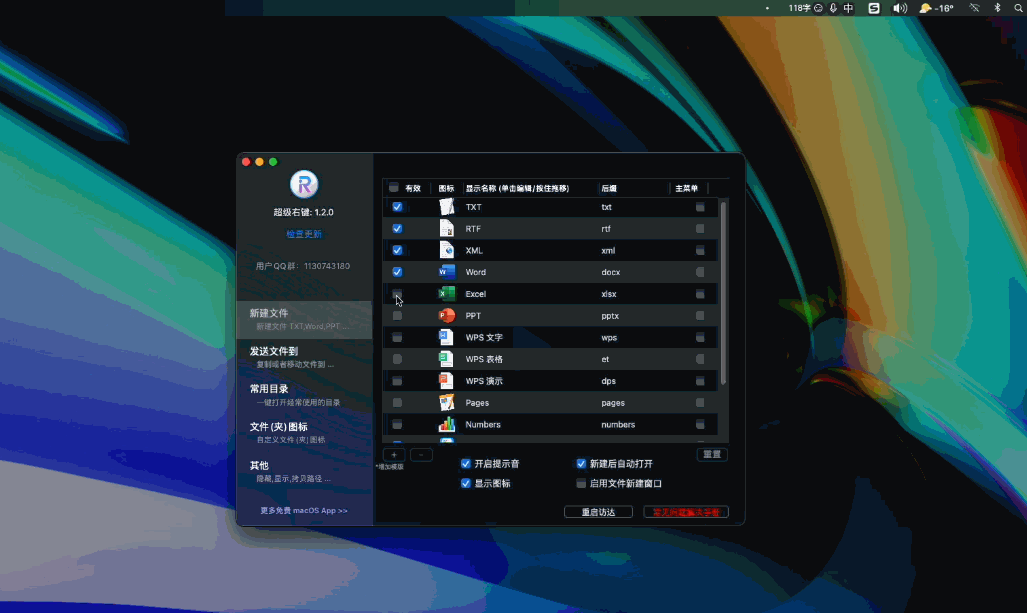Check 主菜单 box for the TXT row

[x=700, y=207]
